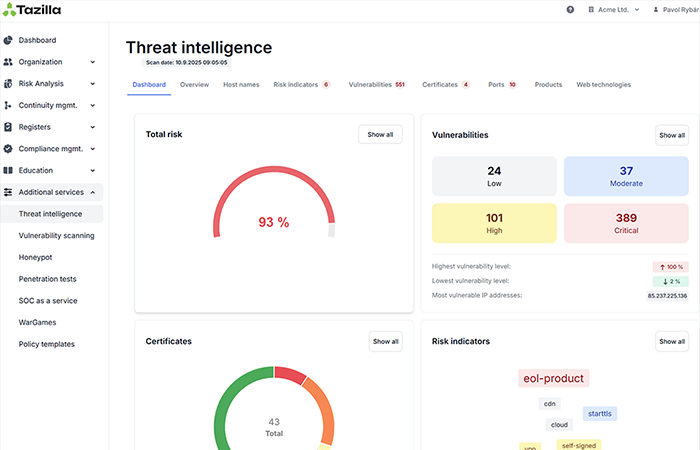Click Show all in Risk indicators card
Screen dimensions: 700x450
[672, 342]
